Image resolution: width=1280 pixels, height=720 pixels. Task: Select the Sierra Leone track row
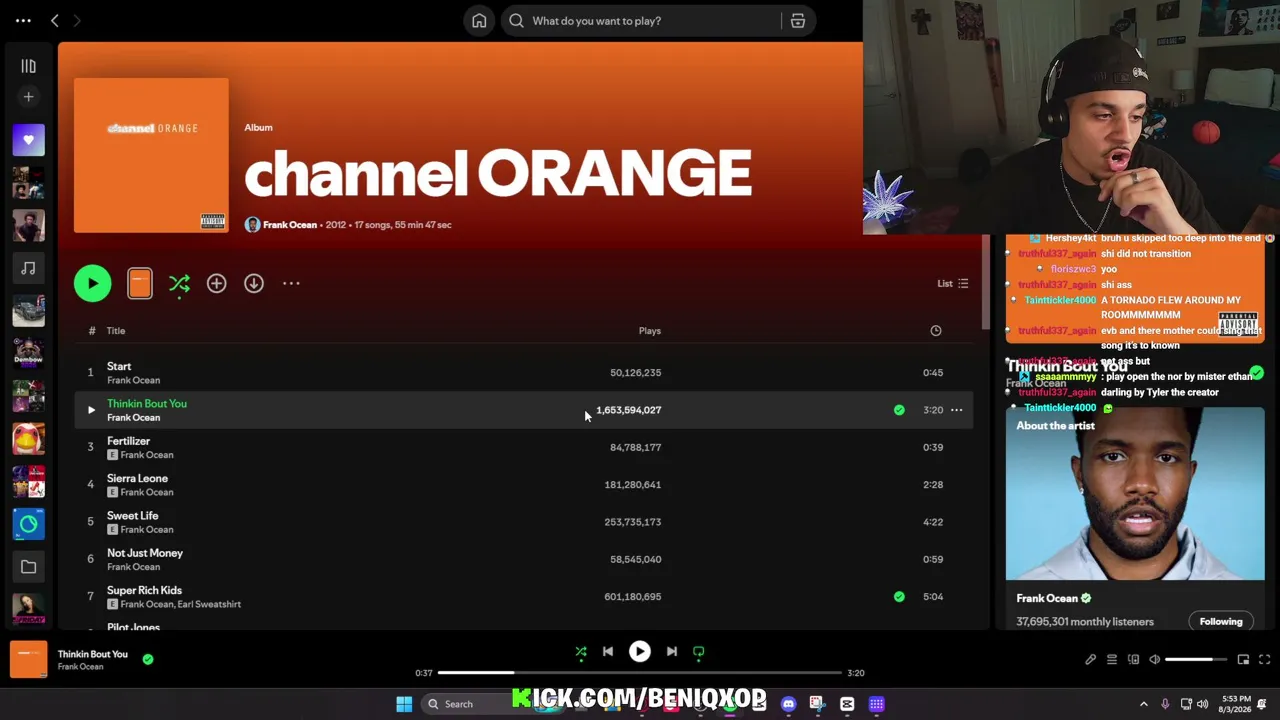[x=524, y=485]
